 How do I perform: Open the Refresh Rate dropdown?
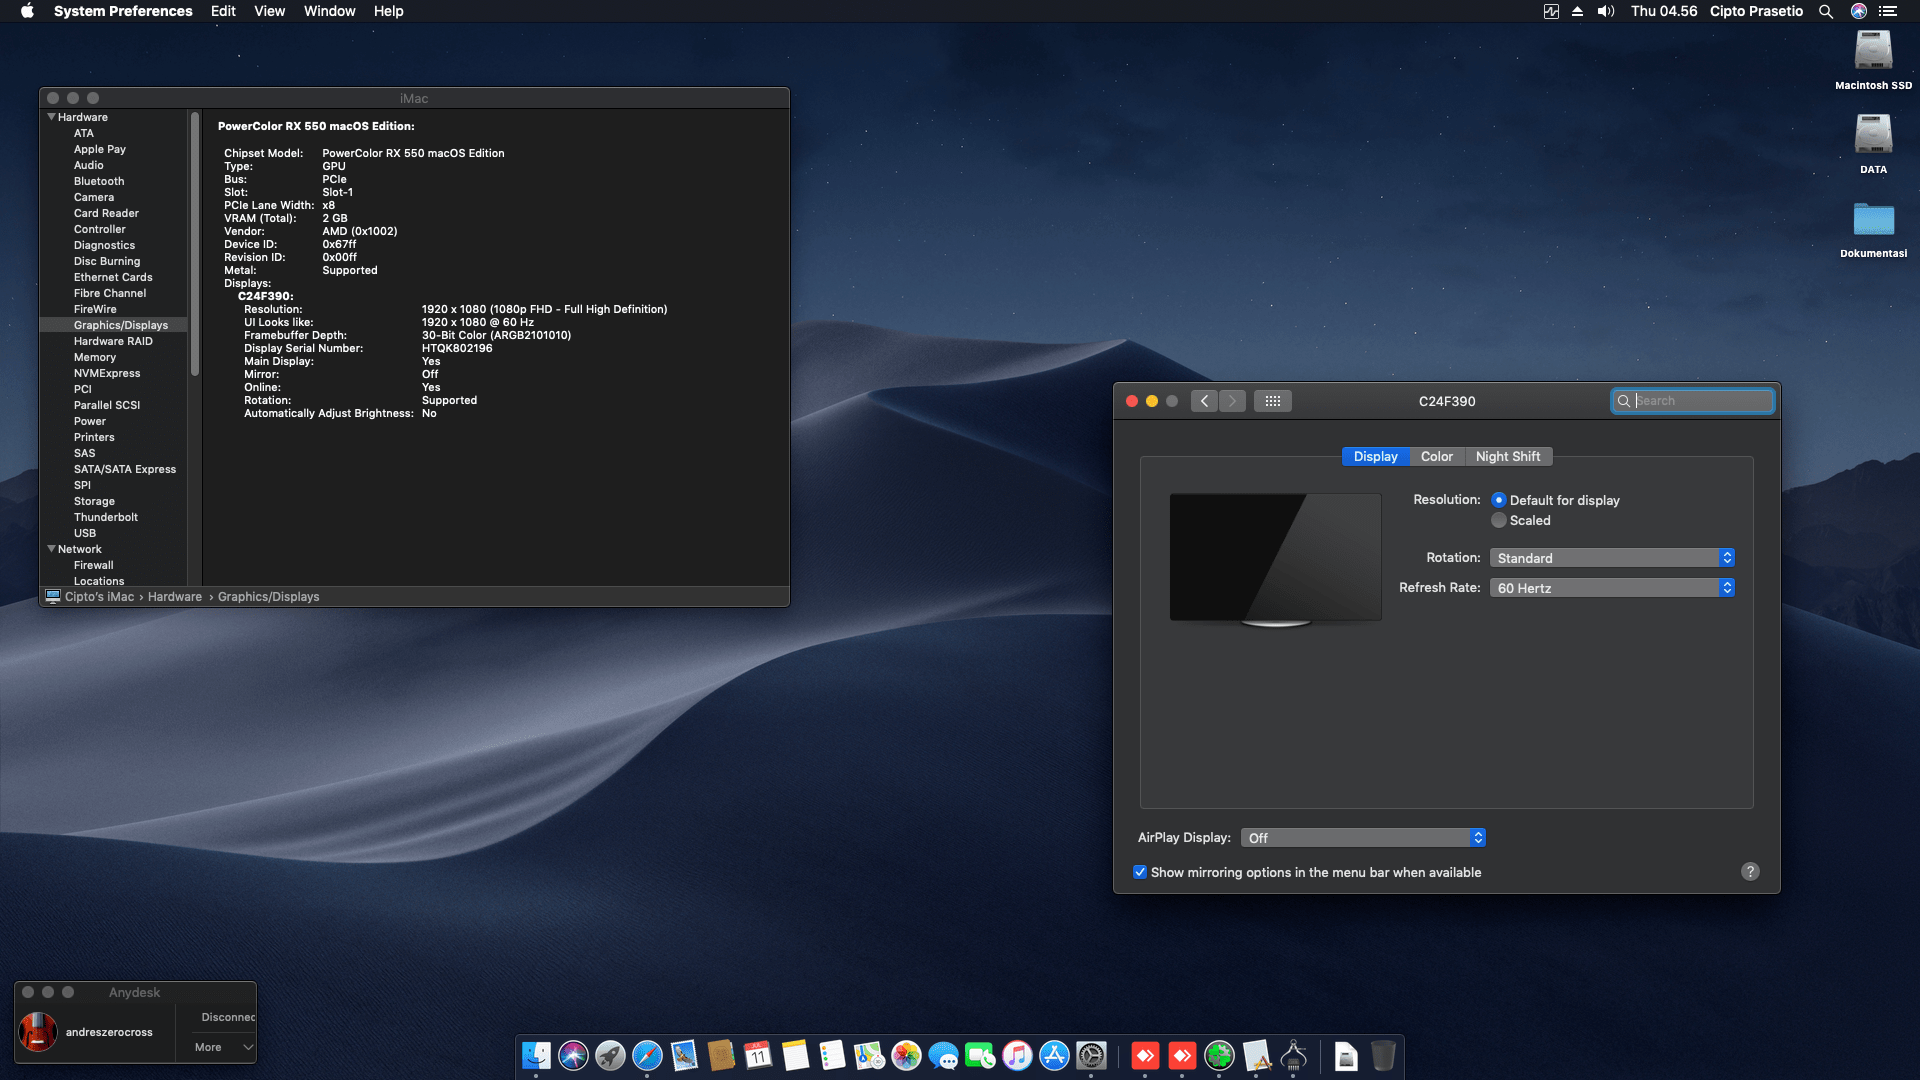pos(1612,588)
